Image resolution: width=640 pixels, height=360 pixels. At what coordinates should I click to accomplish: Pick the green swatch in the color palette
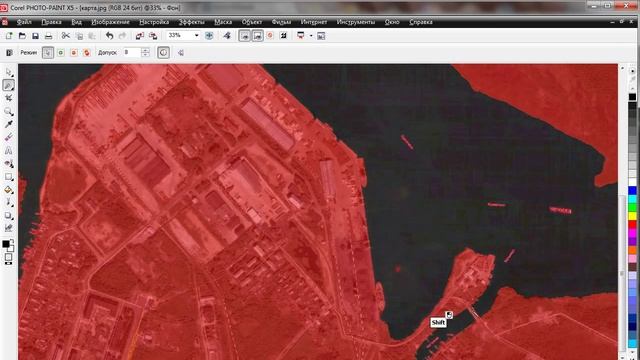pos(632,207)
